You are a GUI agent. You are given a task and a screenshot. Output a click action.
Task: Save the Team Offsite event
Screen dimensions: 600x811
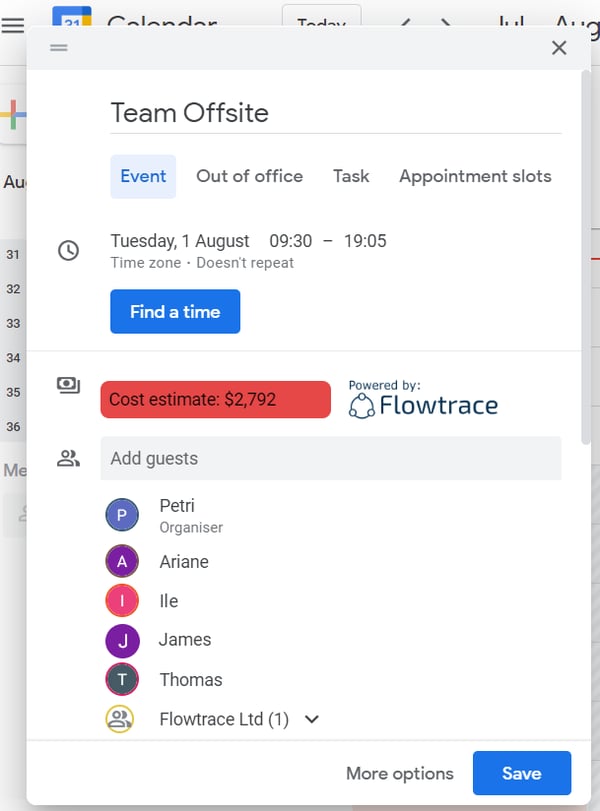[x=521, y=773]
